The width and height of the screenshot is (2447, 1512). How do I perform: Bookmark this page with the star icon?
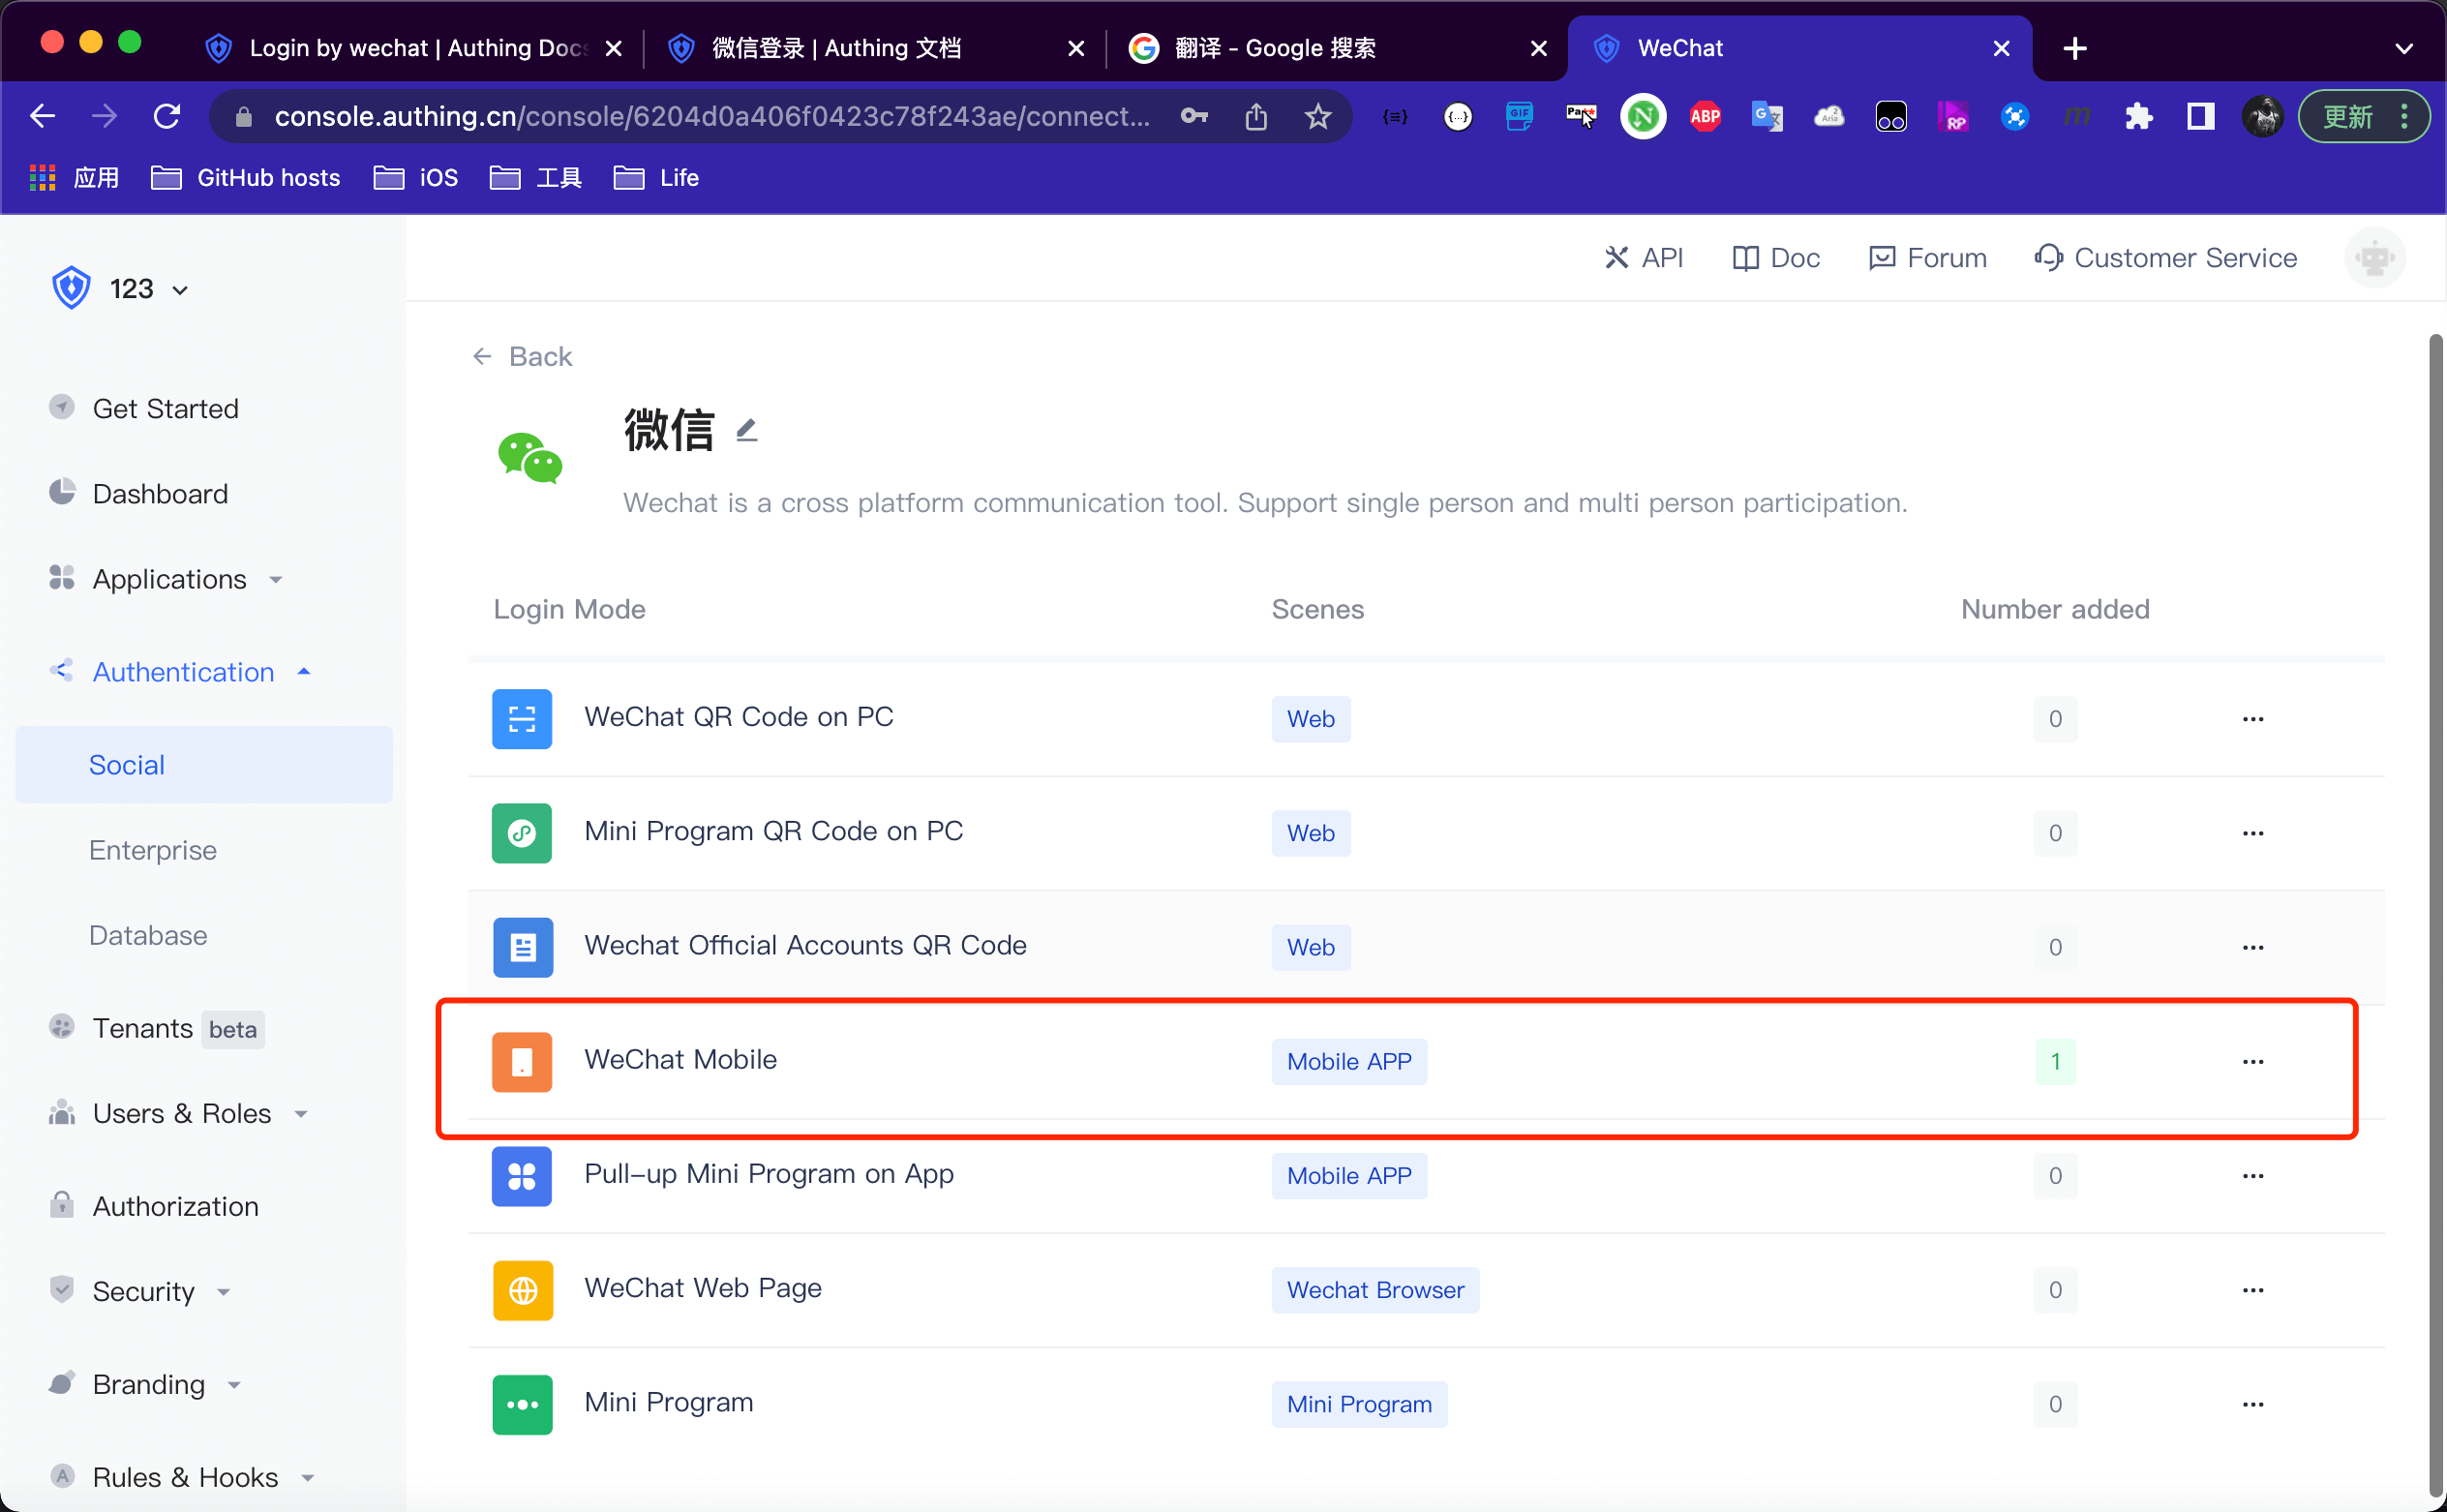point(1318,117)
